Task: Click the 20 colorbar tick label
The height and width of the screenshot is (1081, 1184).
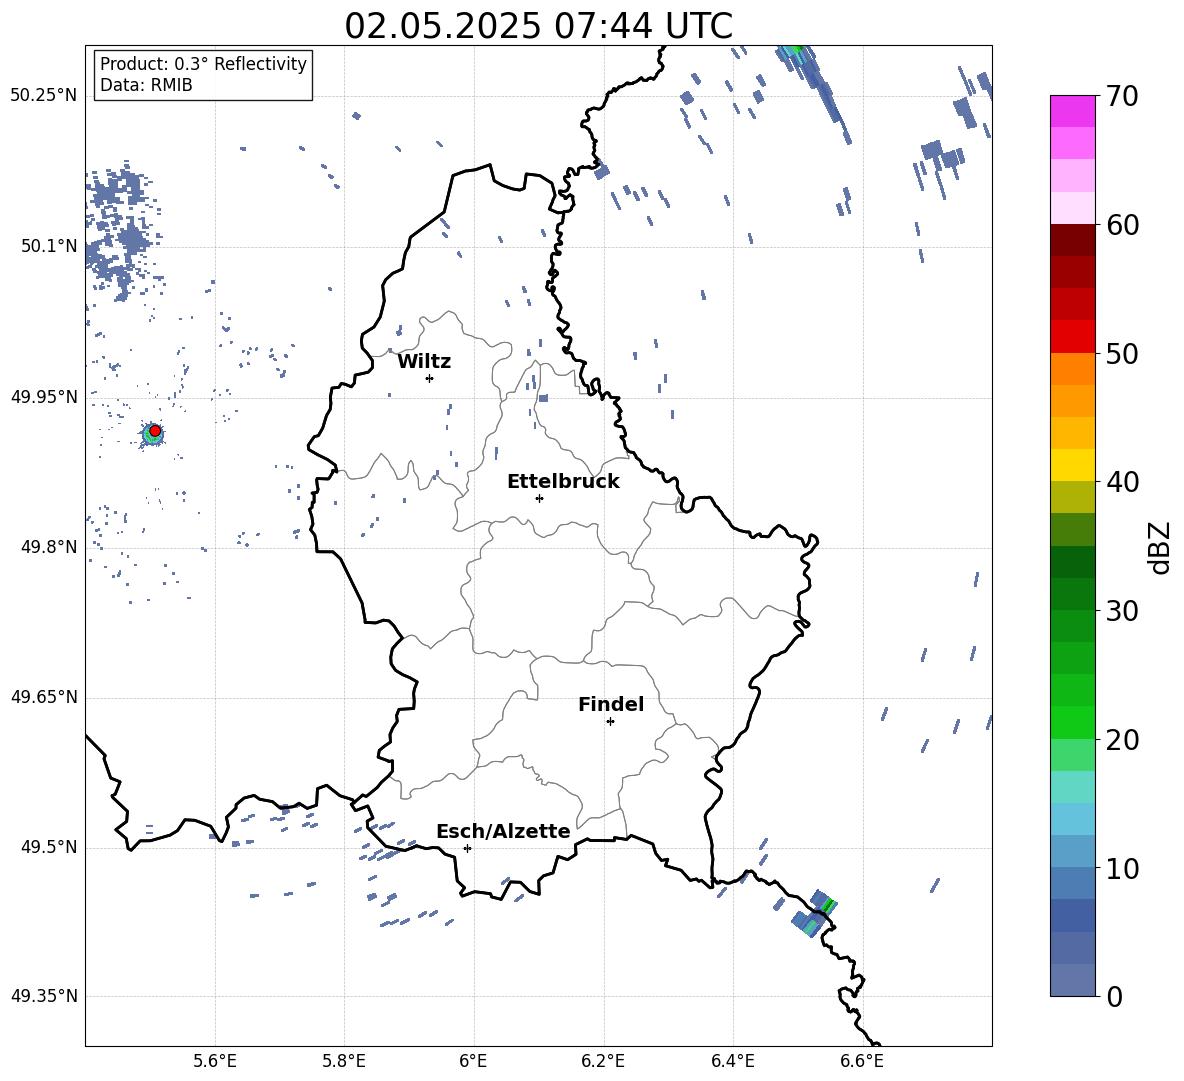Action: pos(1122,740)
